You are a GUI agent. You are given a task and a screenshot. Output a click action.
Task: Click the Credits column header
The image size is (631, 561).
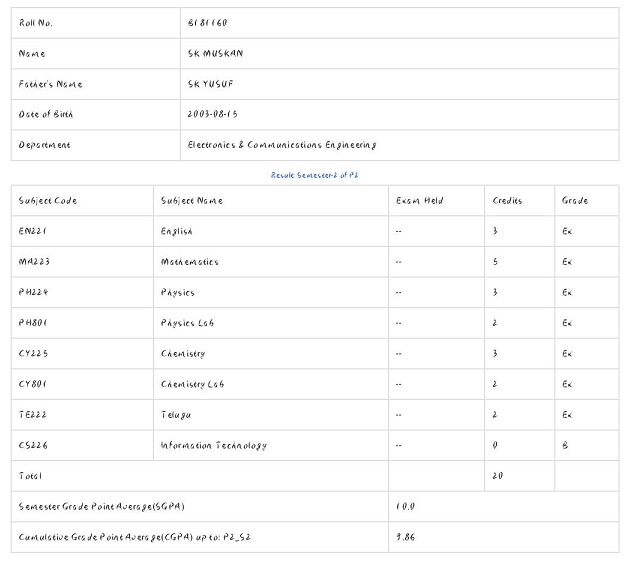pos(507,201)
